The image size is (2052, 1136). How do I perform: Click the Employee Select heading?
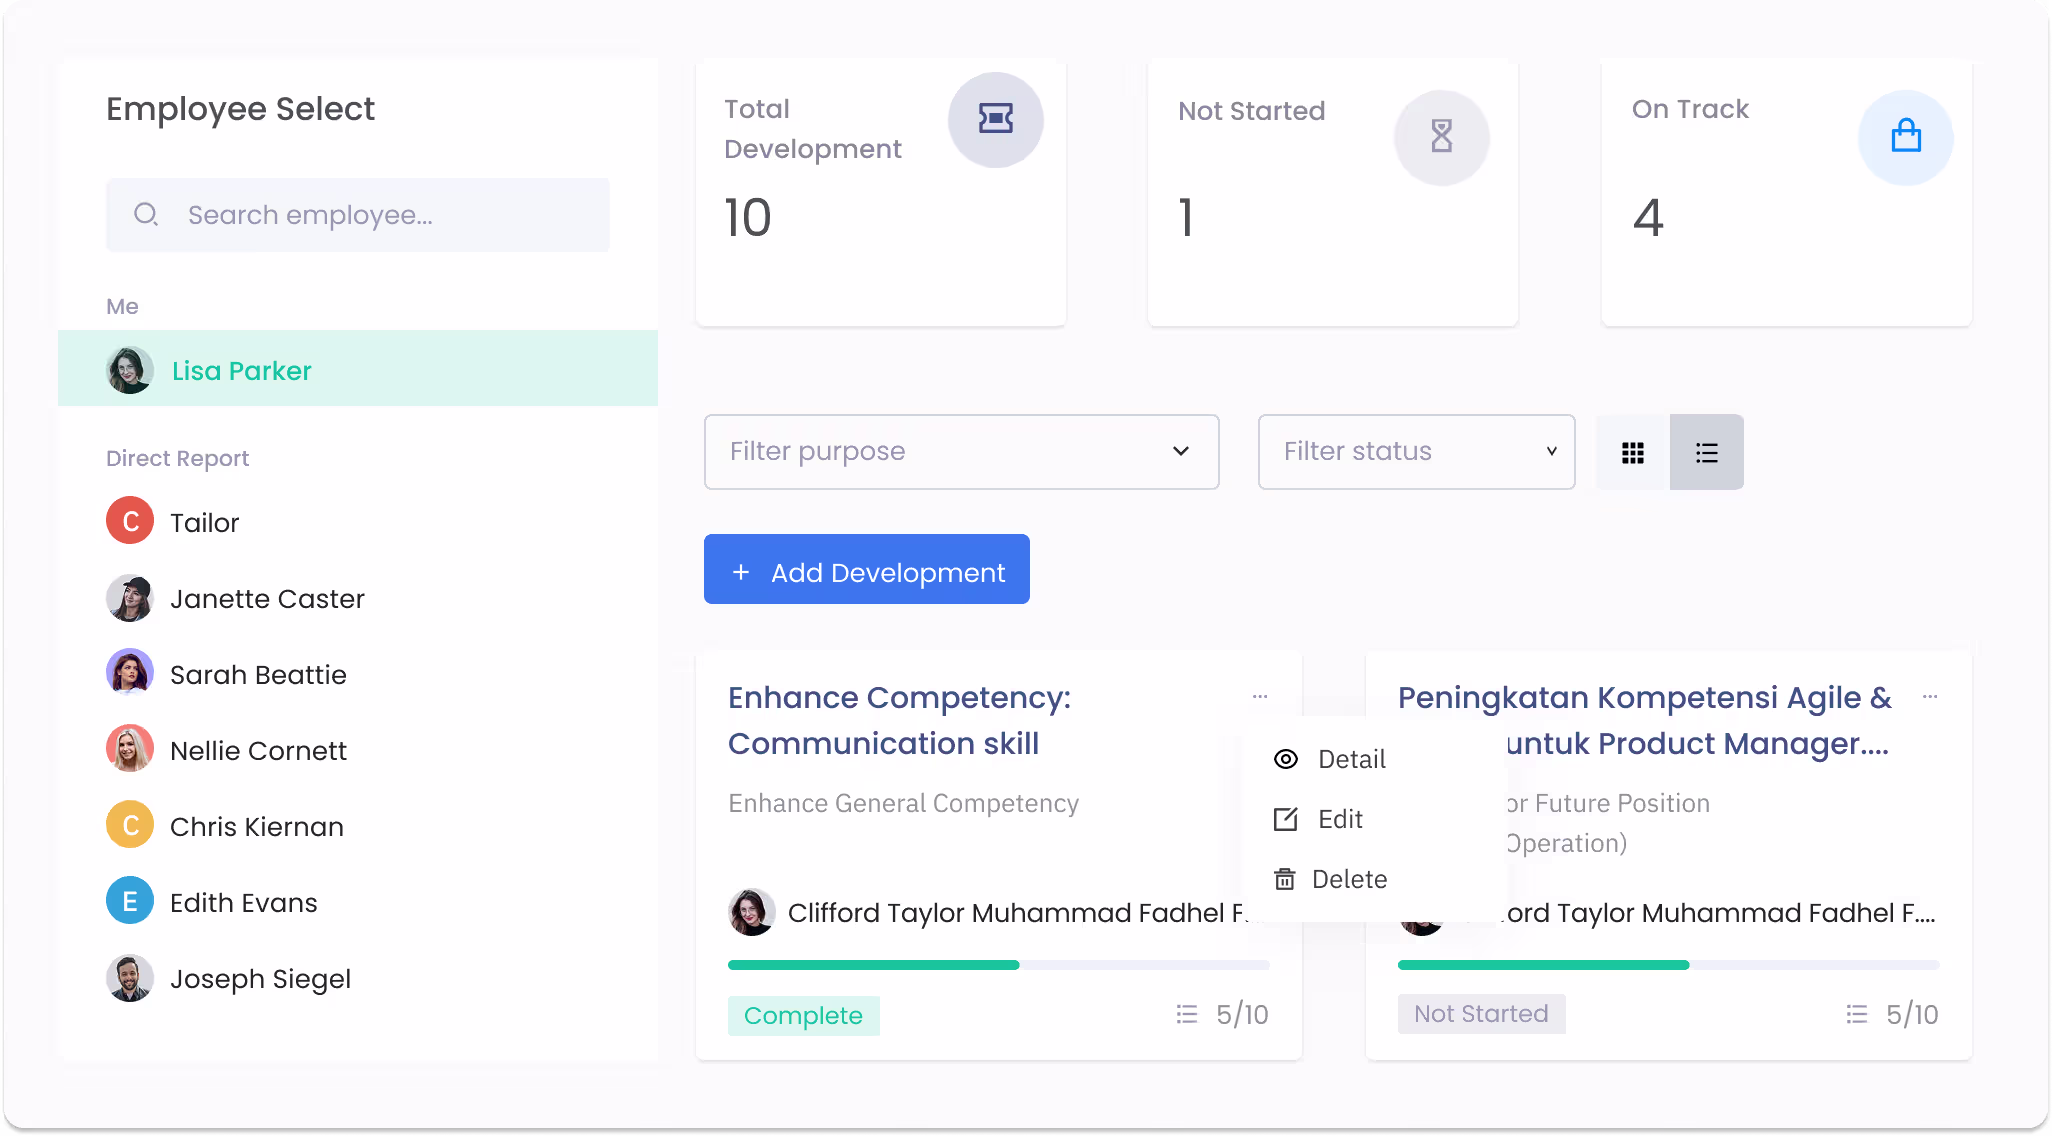(240, 109)
